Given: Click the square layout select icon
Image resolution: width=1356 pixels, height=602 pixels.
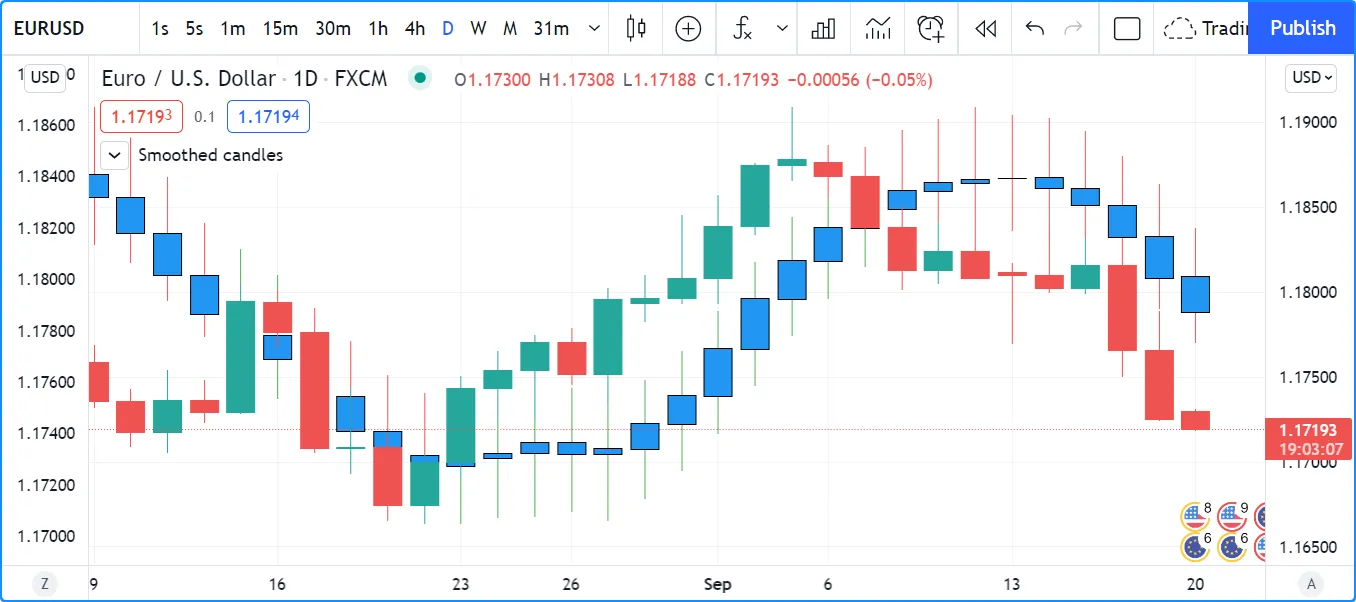Looking at the screenshot, I should (1127, 28).
